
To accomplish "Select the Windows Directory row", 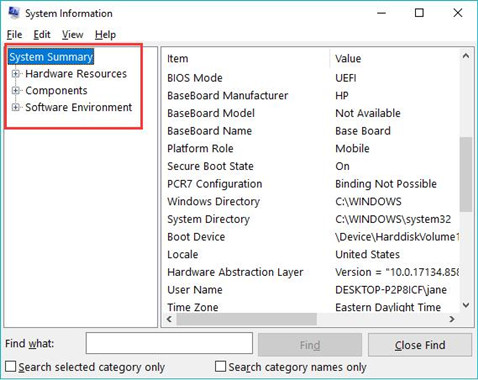I will [311, 202].
